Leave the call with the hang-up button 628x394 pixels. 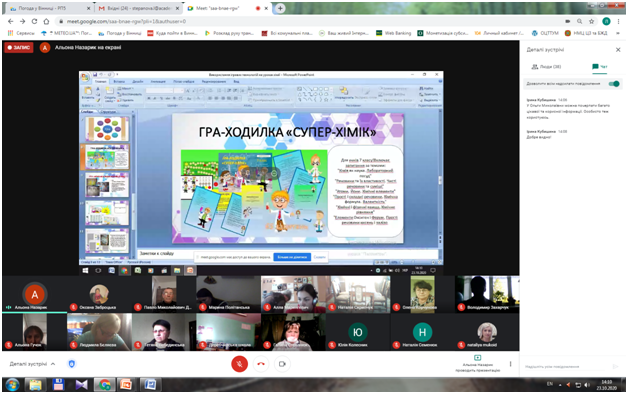point(261,364)
